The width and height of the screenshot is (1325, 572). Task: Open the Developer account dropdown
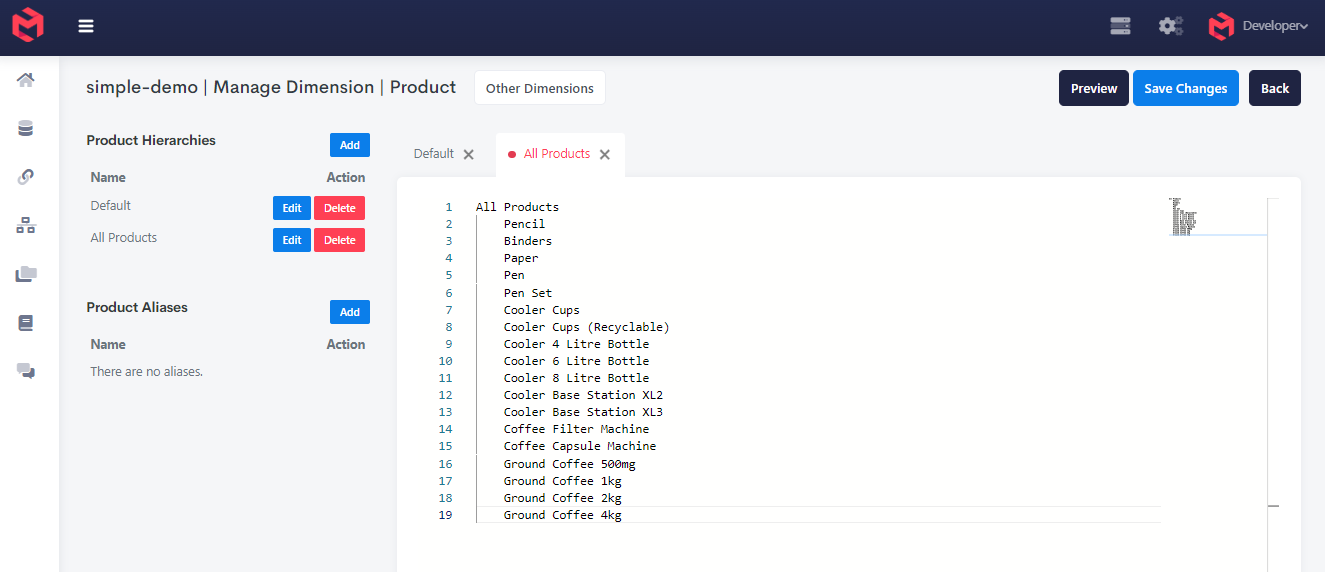click(x=1258, y=26)
